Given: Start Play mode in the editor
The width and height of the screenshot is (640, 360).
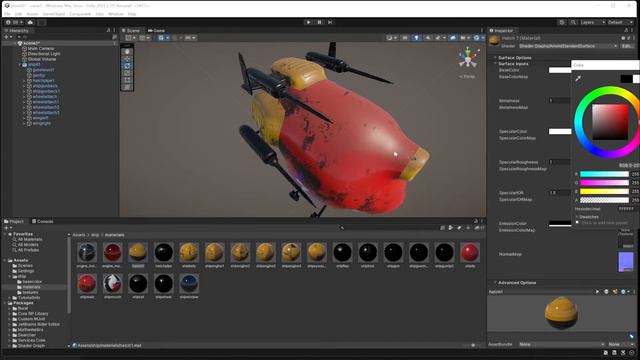Looking at the screenshot, I should pyautogui.click(x=308, y=22).
